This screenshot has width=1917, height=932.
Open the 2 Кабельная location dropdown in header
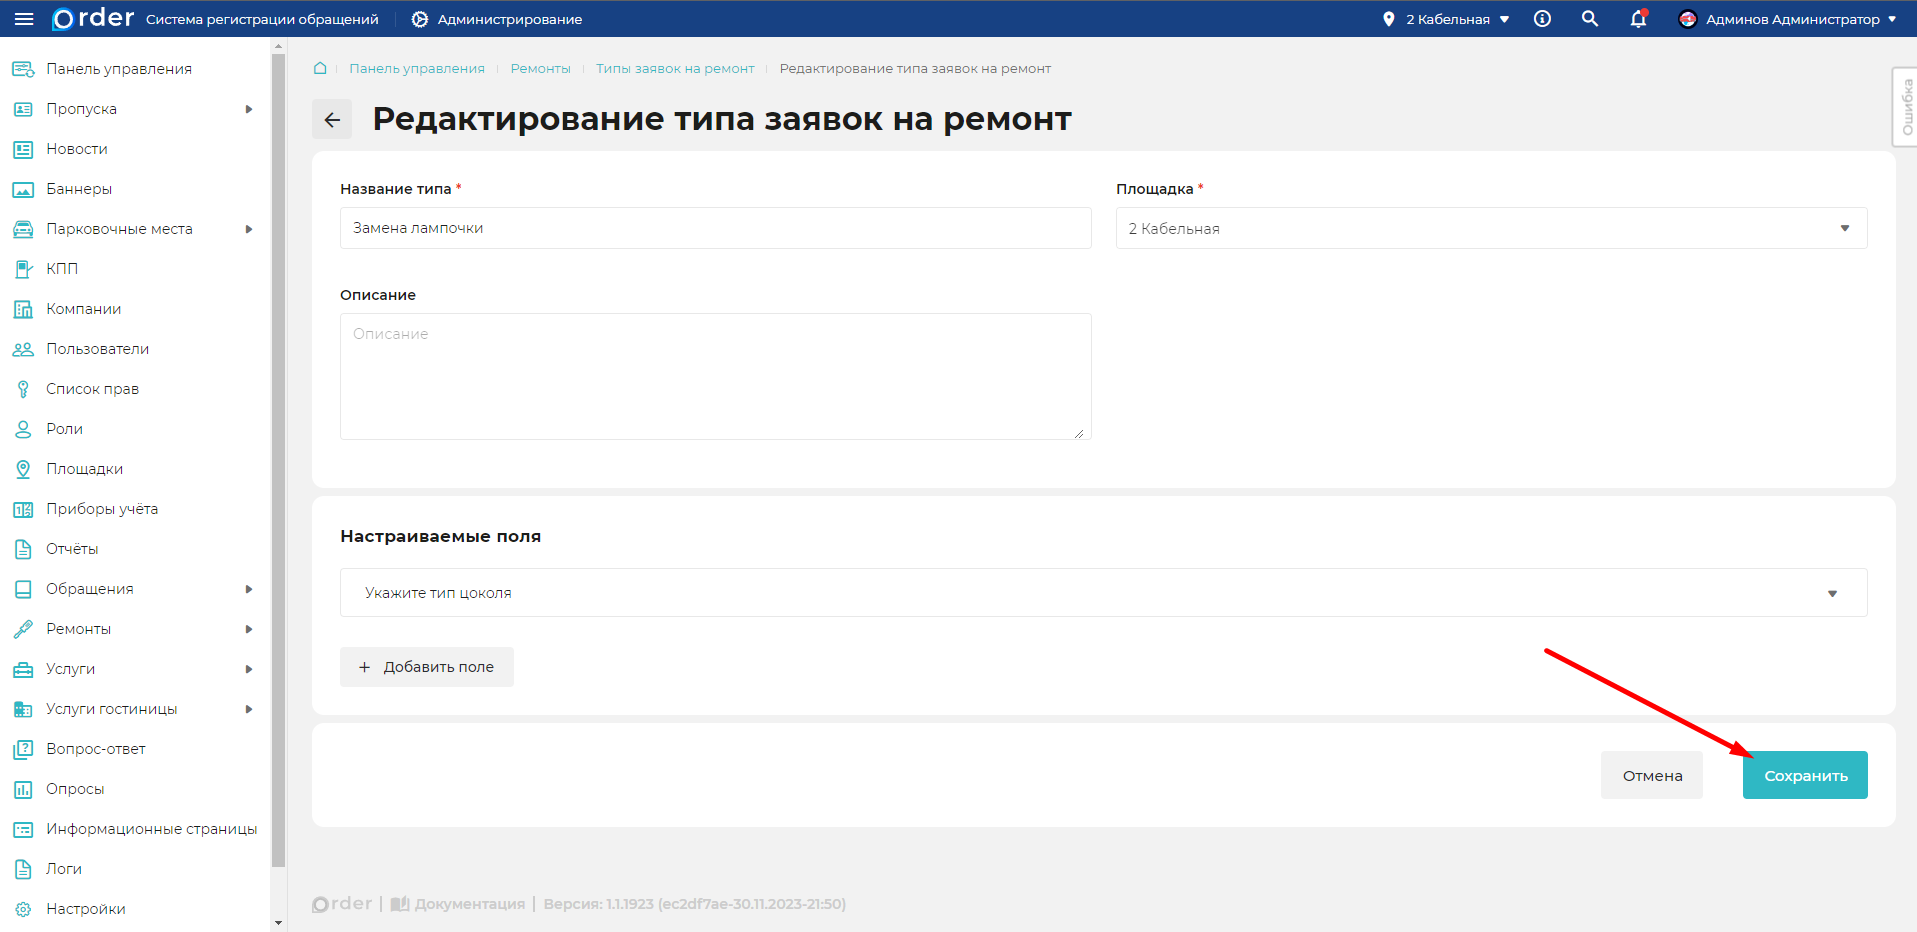pos(1447,19)
